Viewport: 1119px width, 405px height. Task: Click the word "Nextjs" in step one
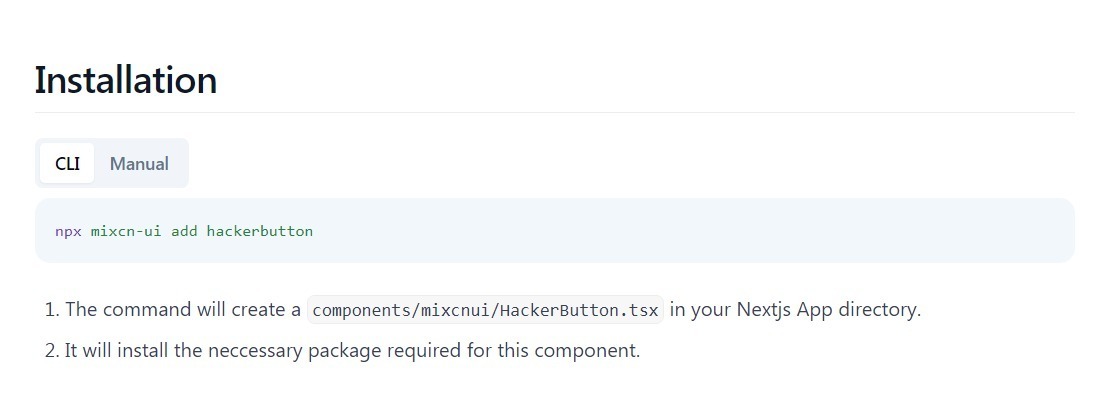click(764, 310)
